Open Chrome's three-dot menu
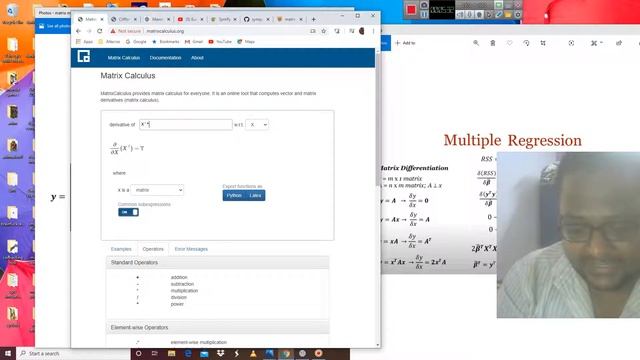Viewport: 640px width, 360px height. tap(373, 31)
